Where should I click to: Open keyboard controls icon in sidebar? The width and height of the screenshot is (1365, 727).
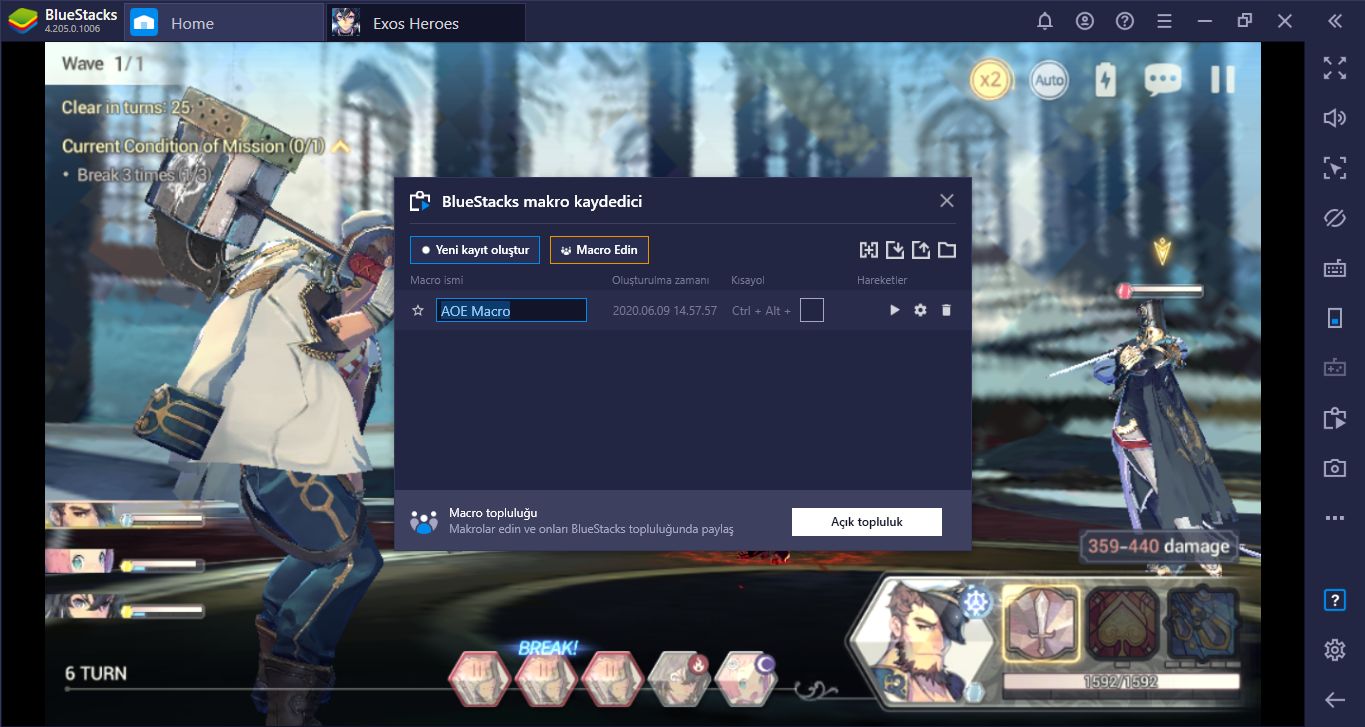1335,268
